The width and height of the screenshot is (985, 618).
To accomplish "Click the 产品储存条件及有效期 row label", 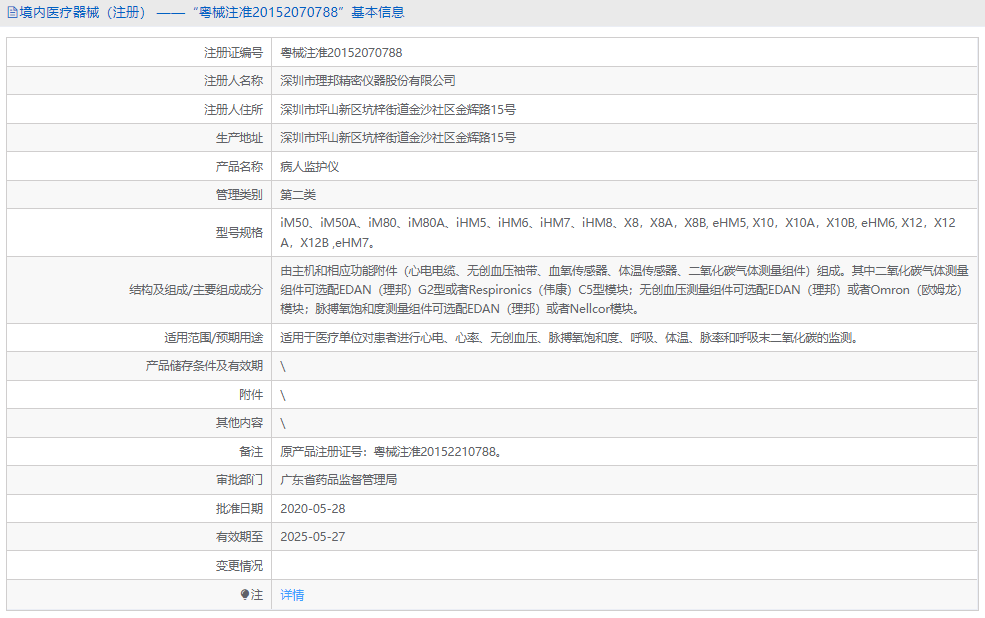I will (x=204, y=366).
